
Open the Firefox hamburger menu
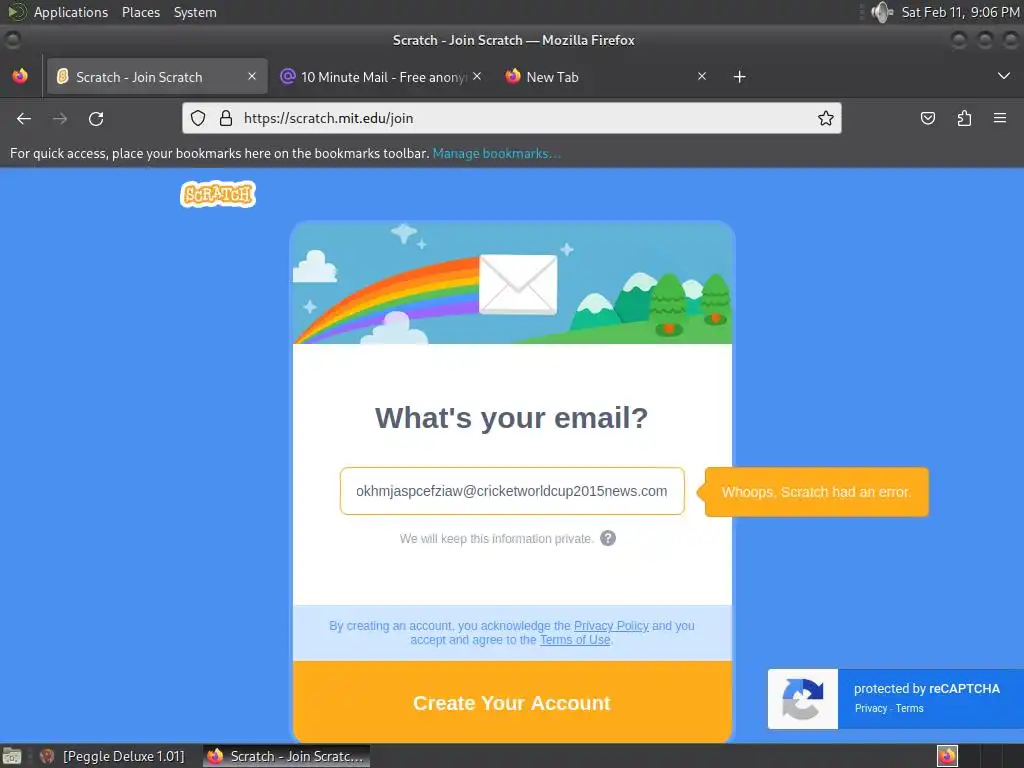pyautogui.click(x=1000, y=118)
